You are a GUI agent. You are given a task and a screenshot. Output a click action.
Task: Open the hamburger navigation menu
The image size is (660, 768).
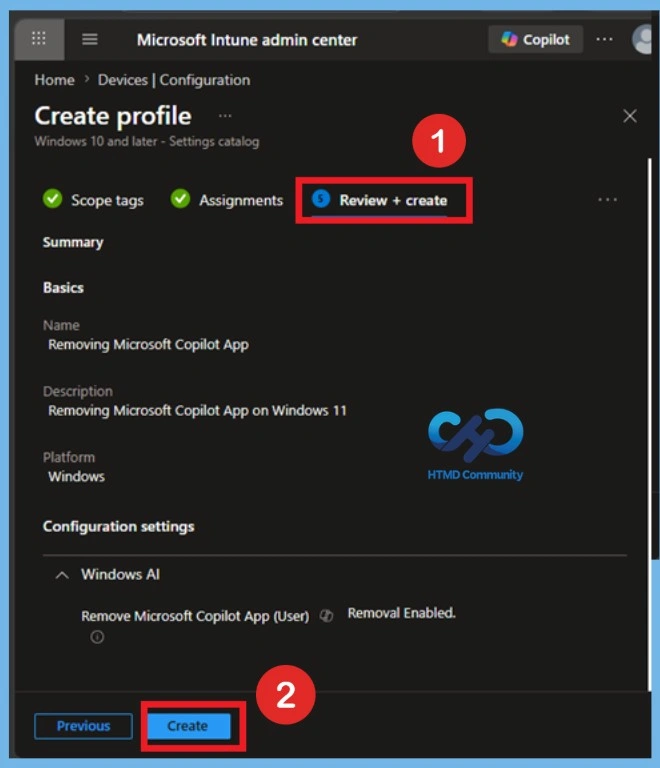(90, 39)
